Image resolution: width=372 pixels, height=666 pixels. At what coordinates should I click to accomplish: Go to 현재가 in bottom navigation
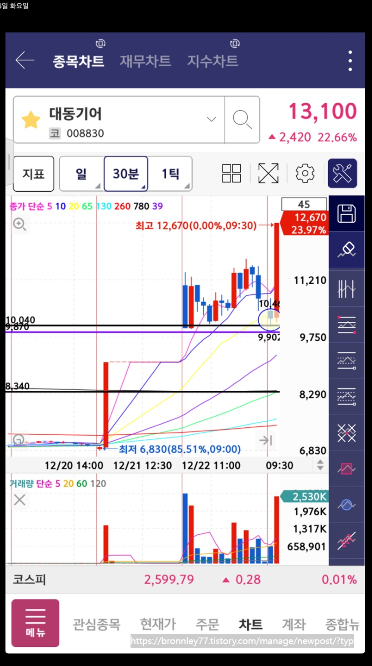coord(158,624)
